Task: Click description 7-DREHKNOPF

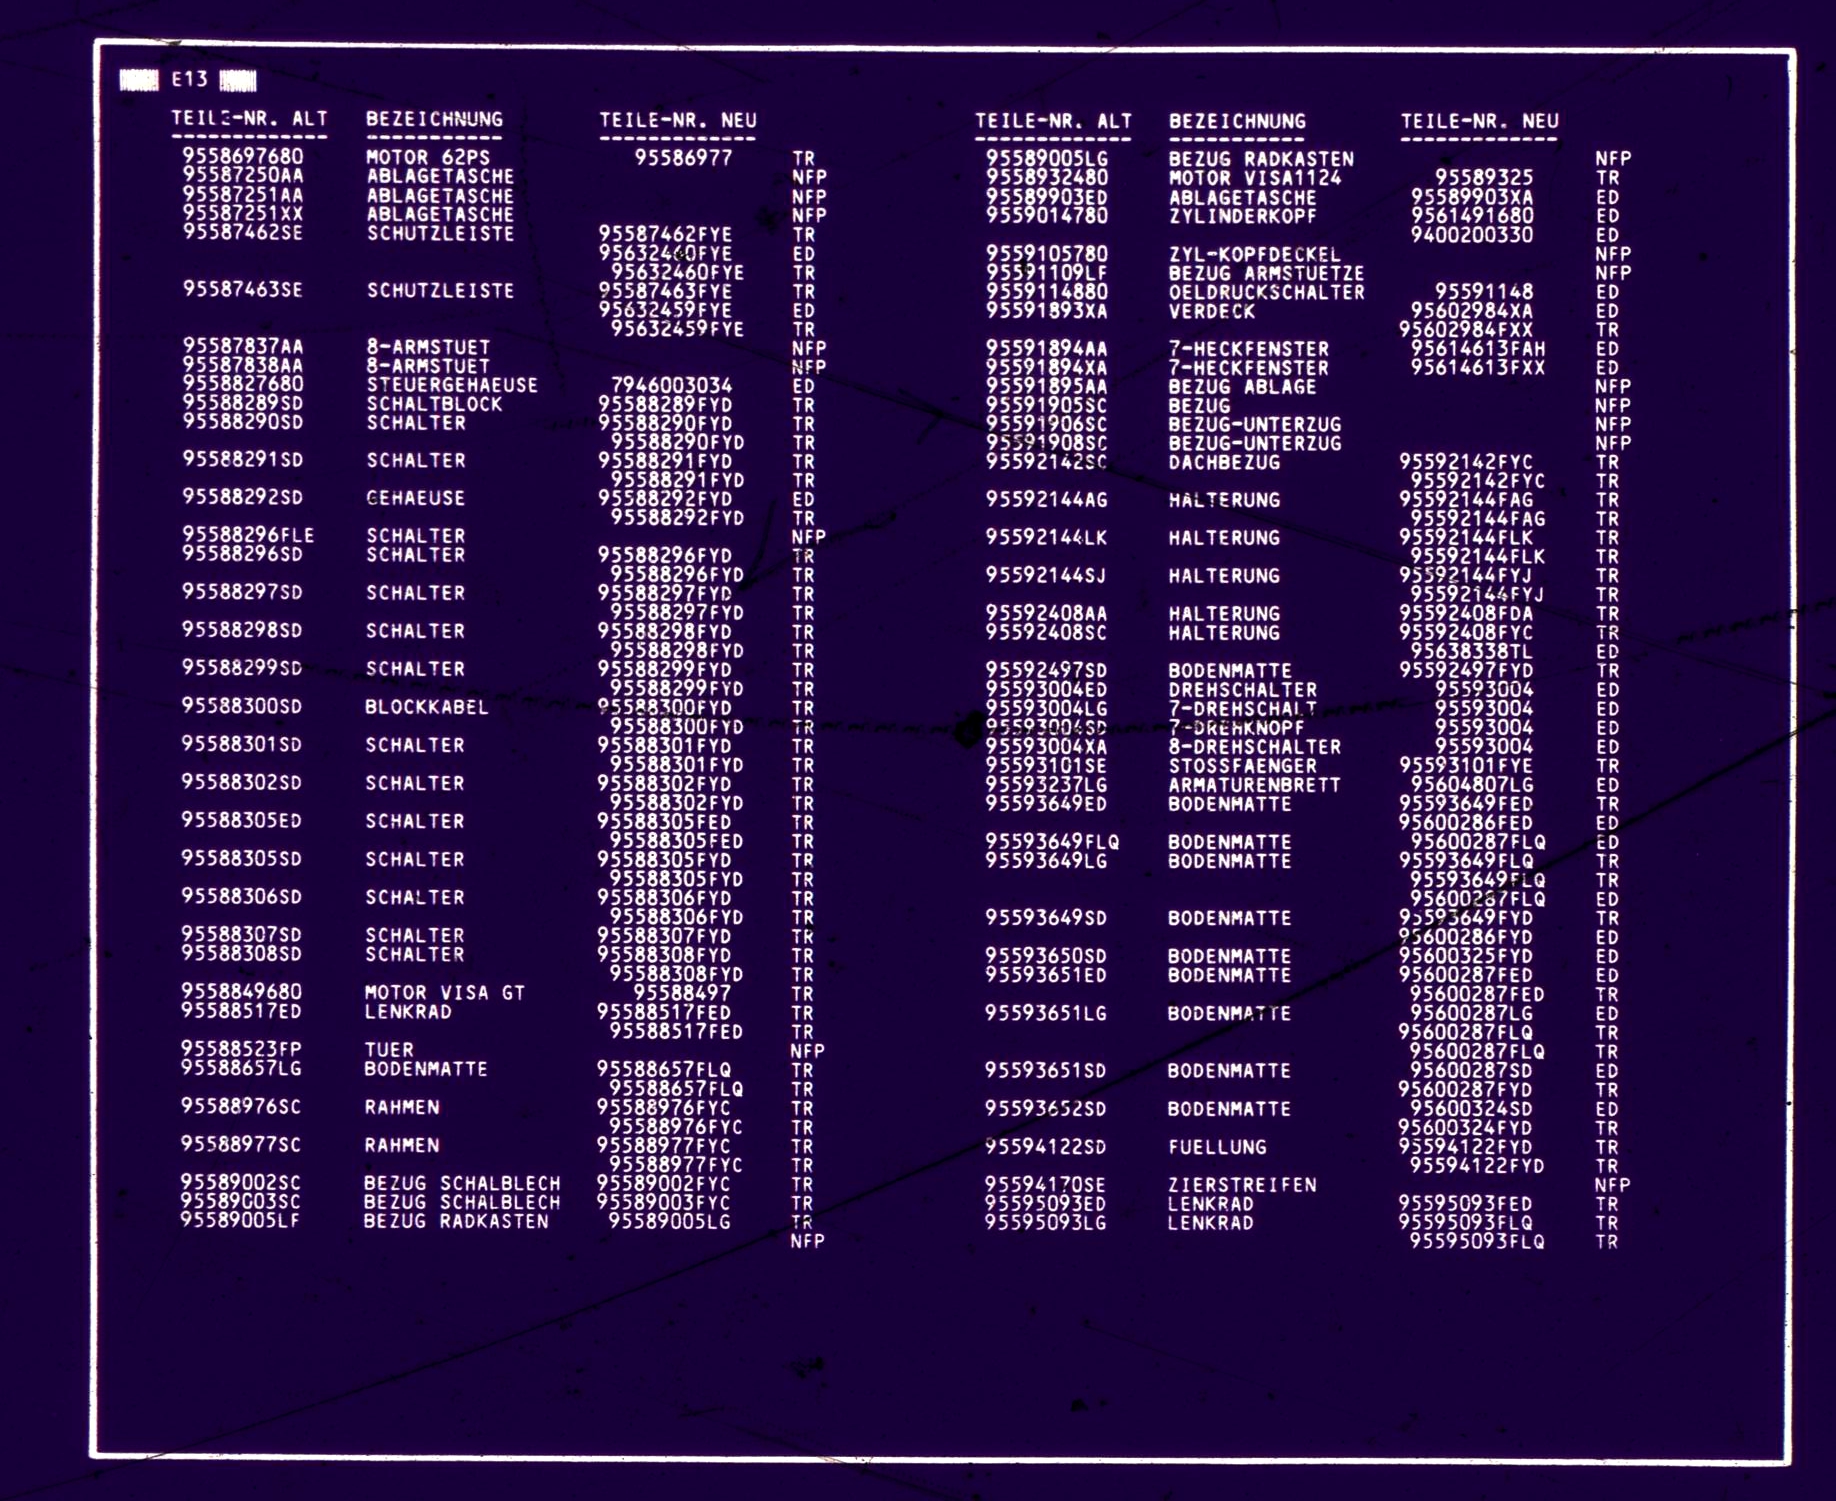Action: 1236,728
